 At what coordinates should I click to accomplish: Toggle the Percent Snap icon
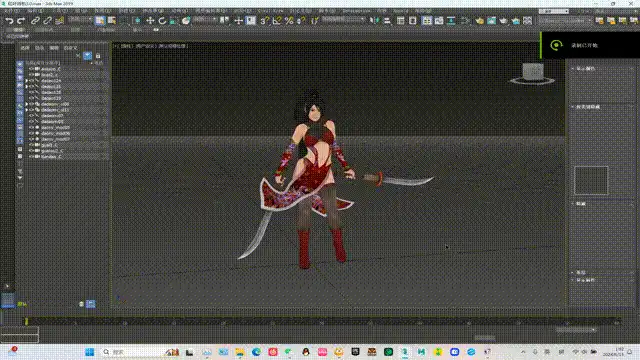pos(289,20)
